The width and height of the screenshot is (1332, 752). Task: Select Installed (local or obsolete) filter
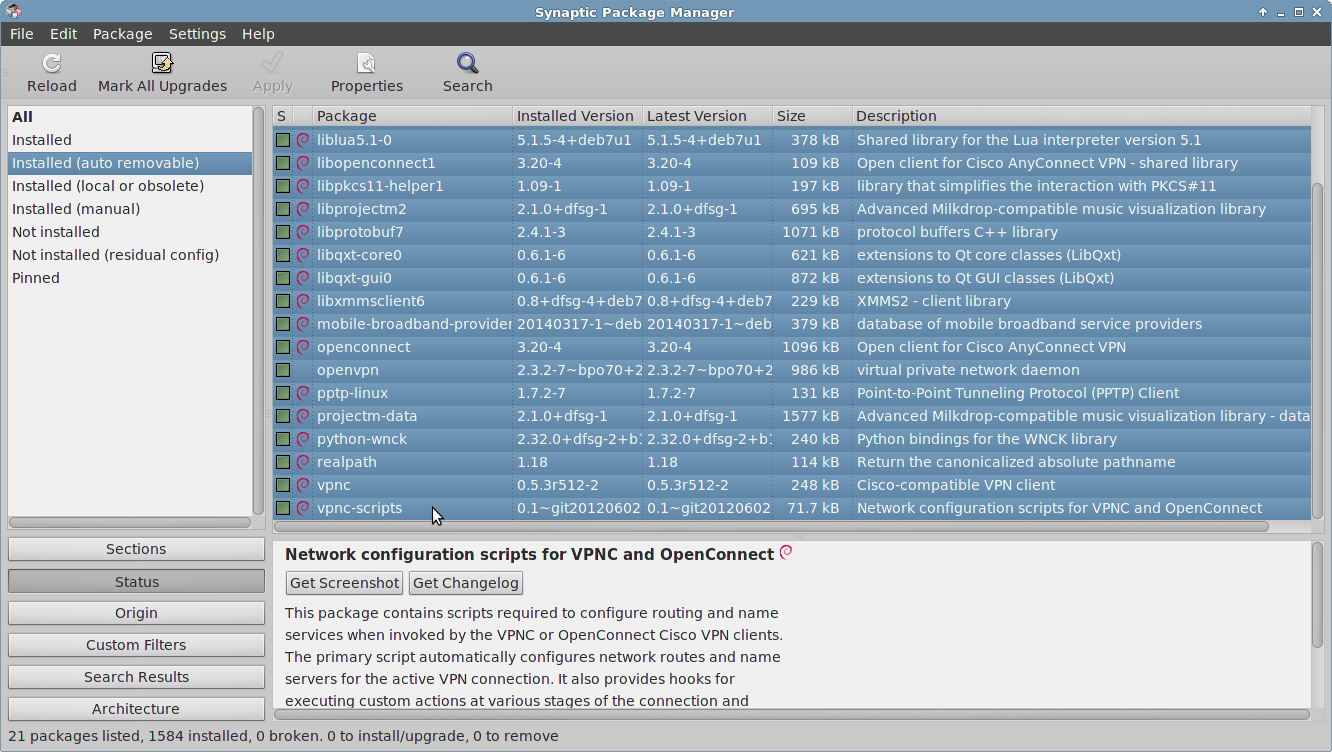point(129,186)
